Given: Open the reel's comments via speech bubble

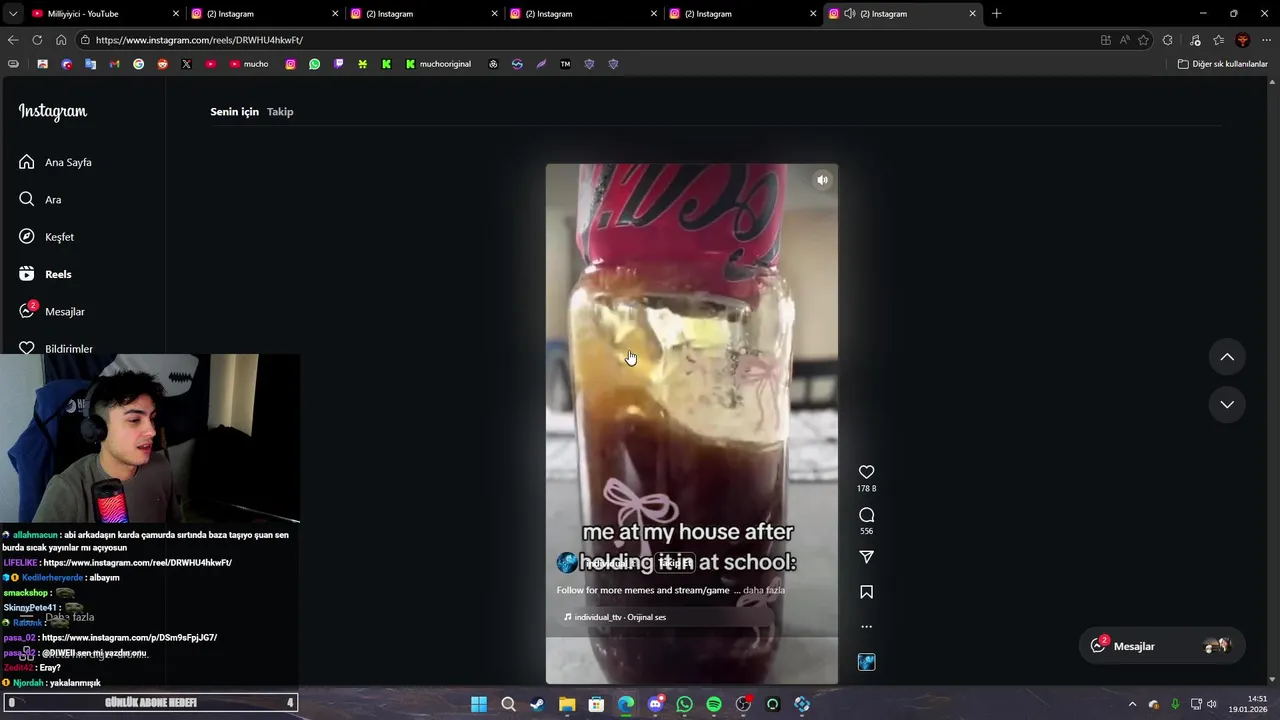Looking at the screenshot, I should pos(867,515).
